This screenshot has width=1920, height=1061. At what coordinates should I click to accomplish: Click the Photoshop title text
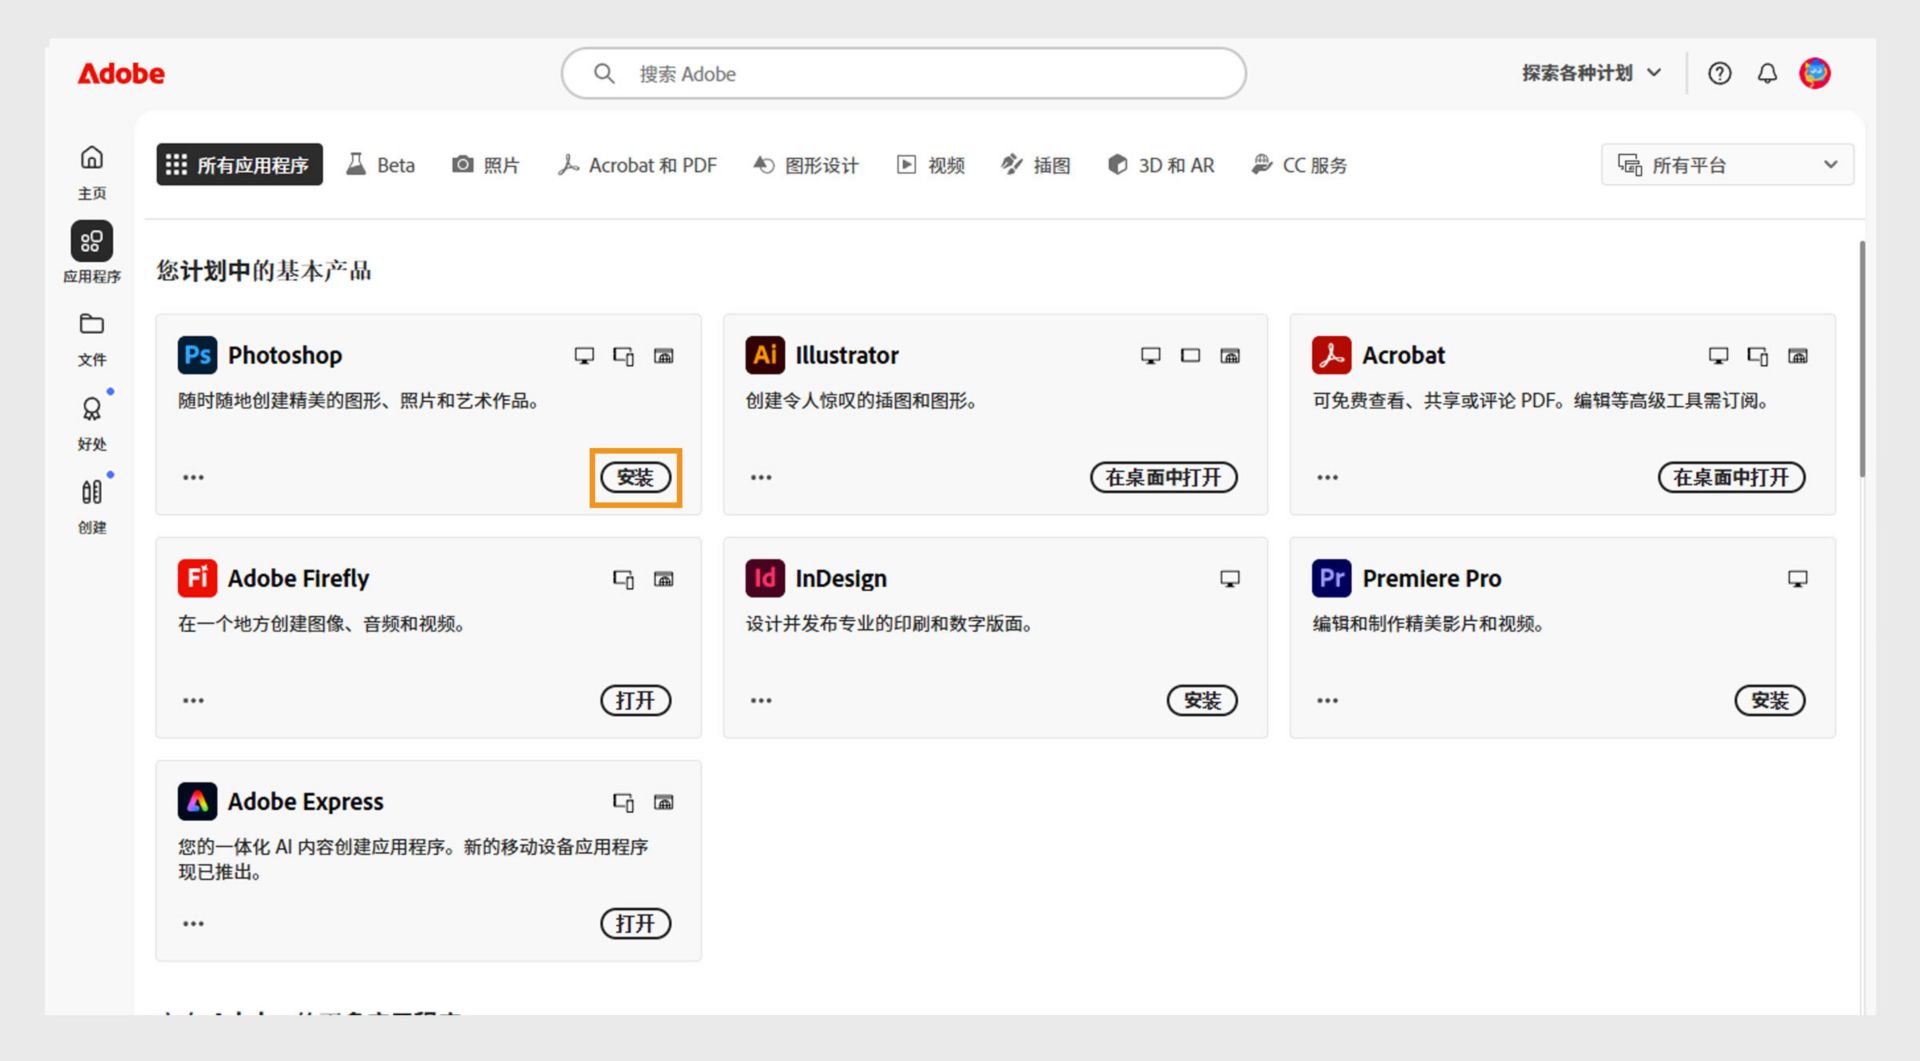285,355
